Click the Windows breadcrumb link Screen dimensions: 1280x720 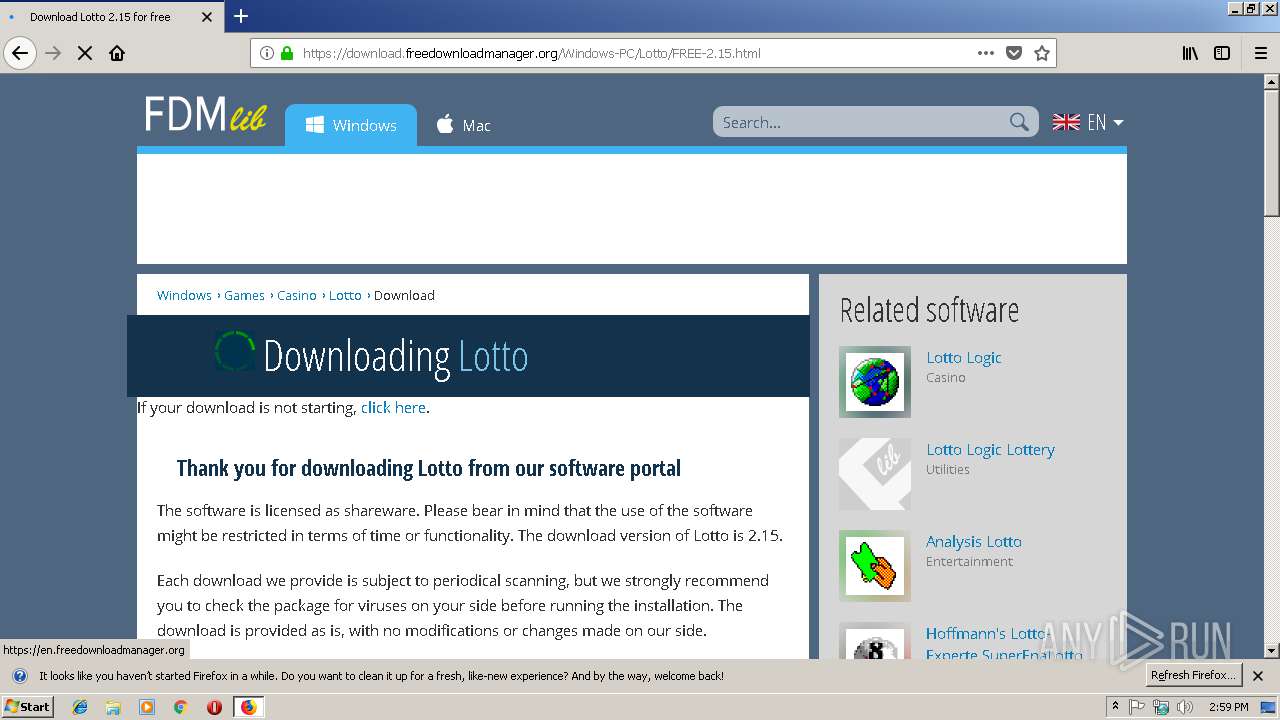(184, 295)
